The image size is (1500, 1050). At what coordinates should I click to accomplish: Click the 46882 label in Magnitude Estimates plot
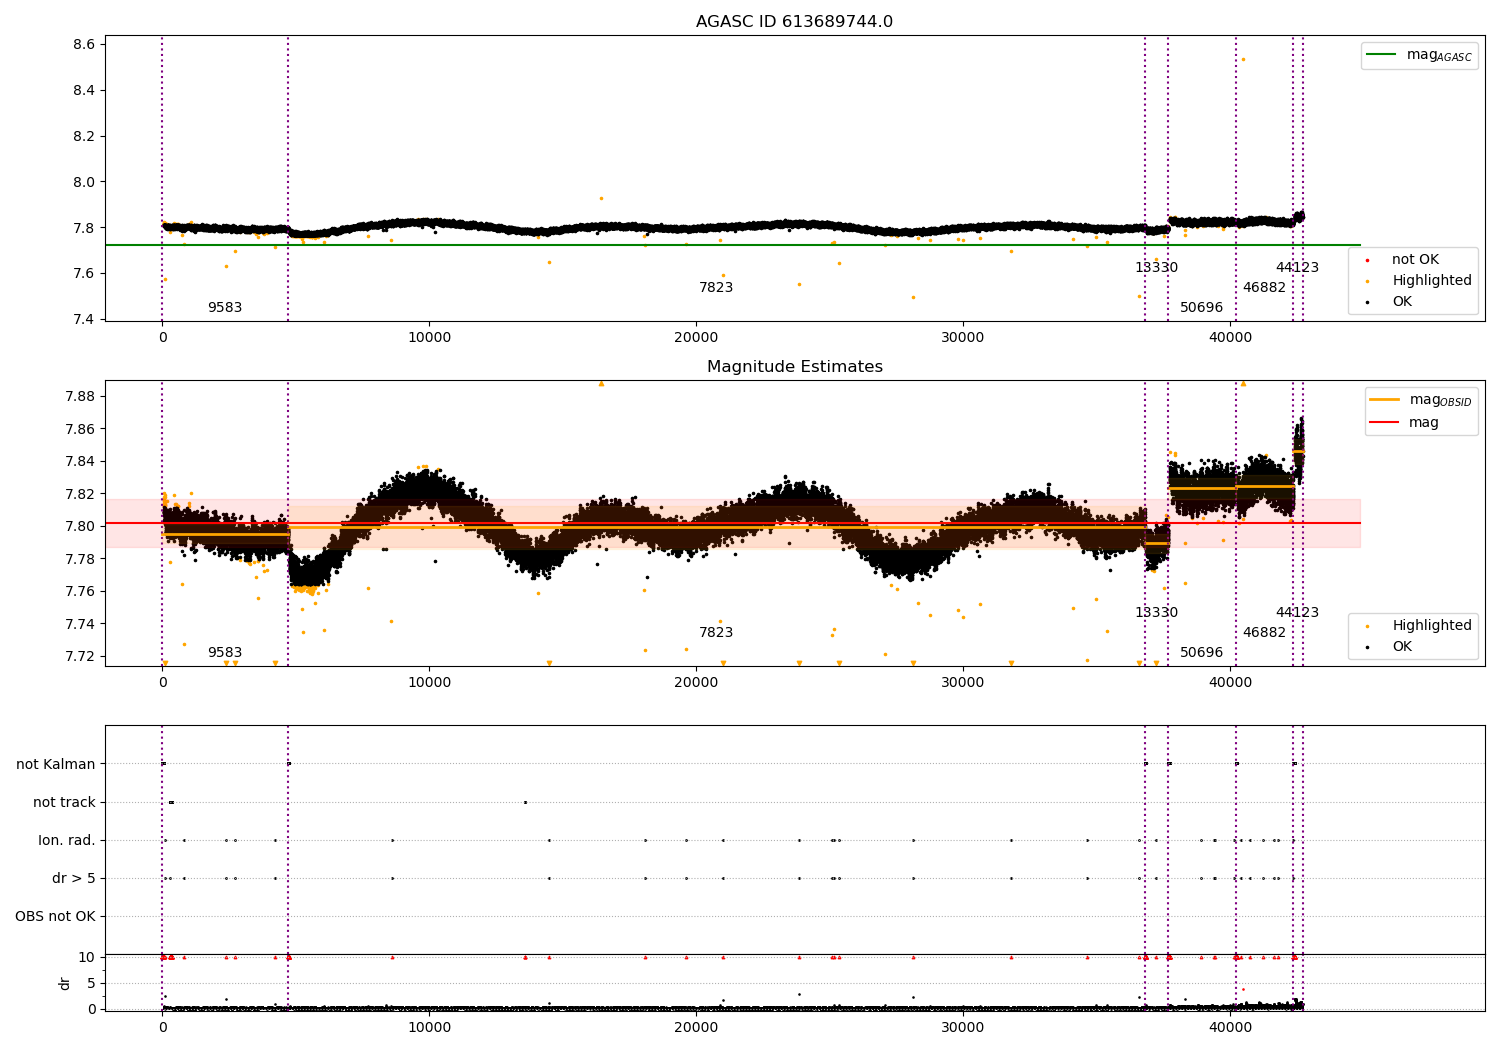point(1264,633)
